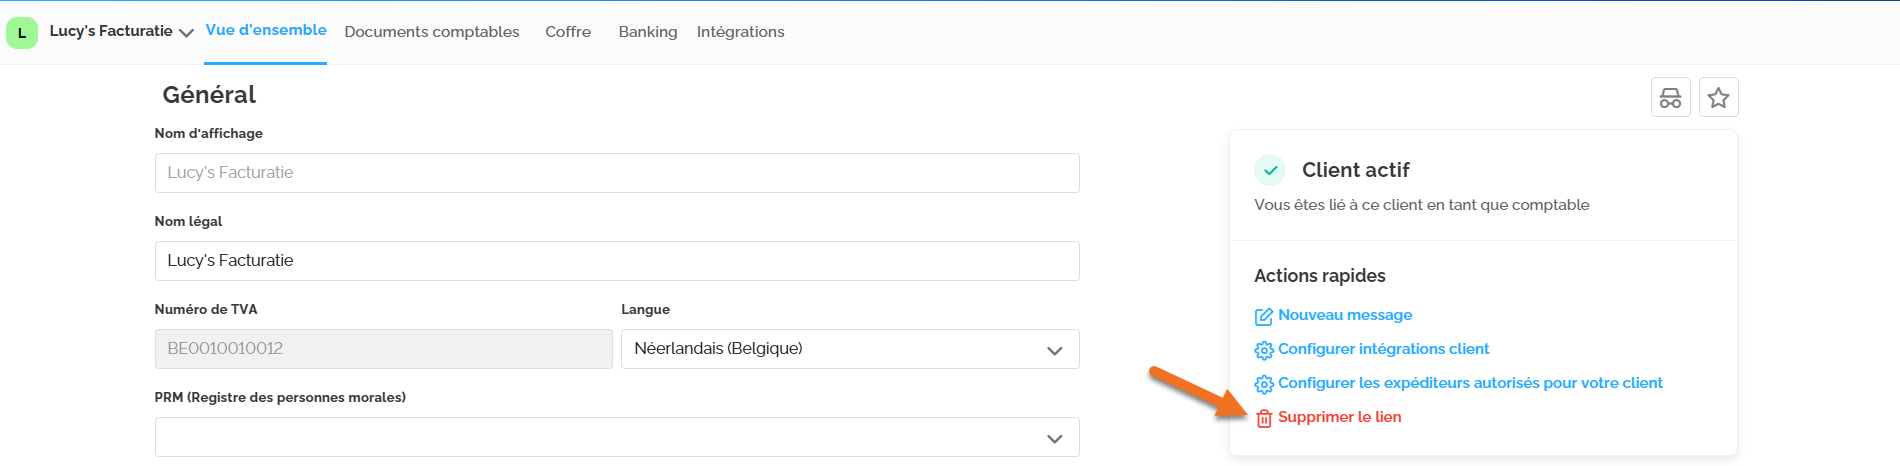Click the Supprimer le lien link

(1340, 417)
